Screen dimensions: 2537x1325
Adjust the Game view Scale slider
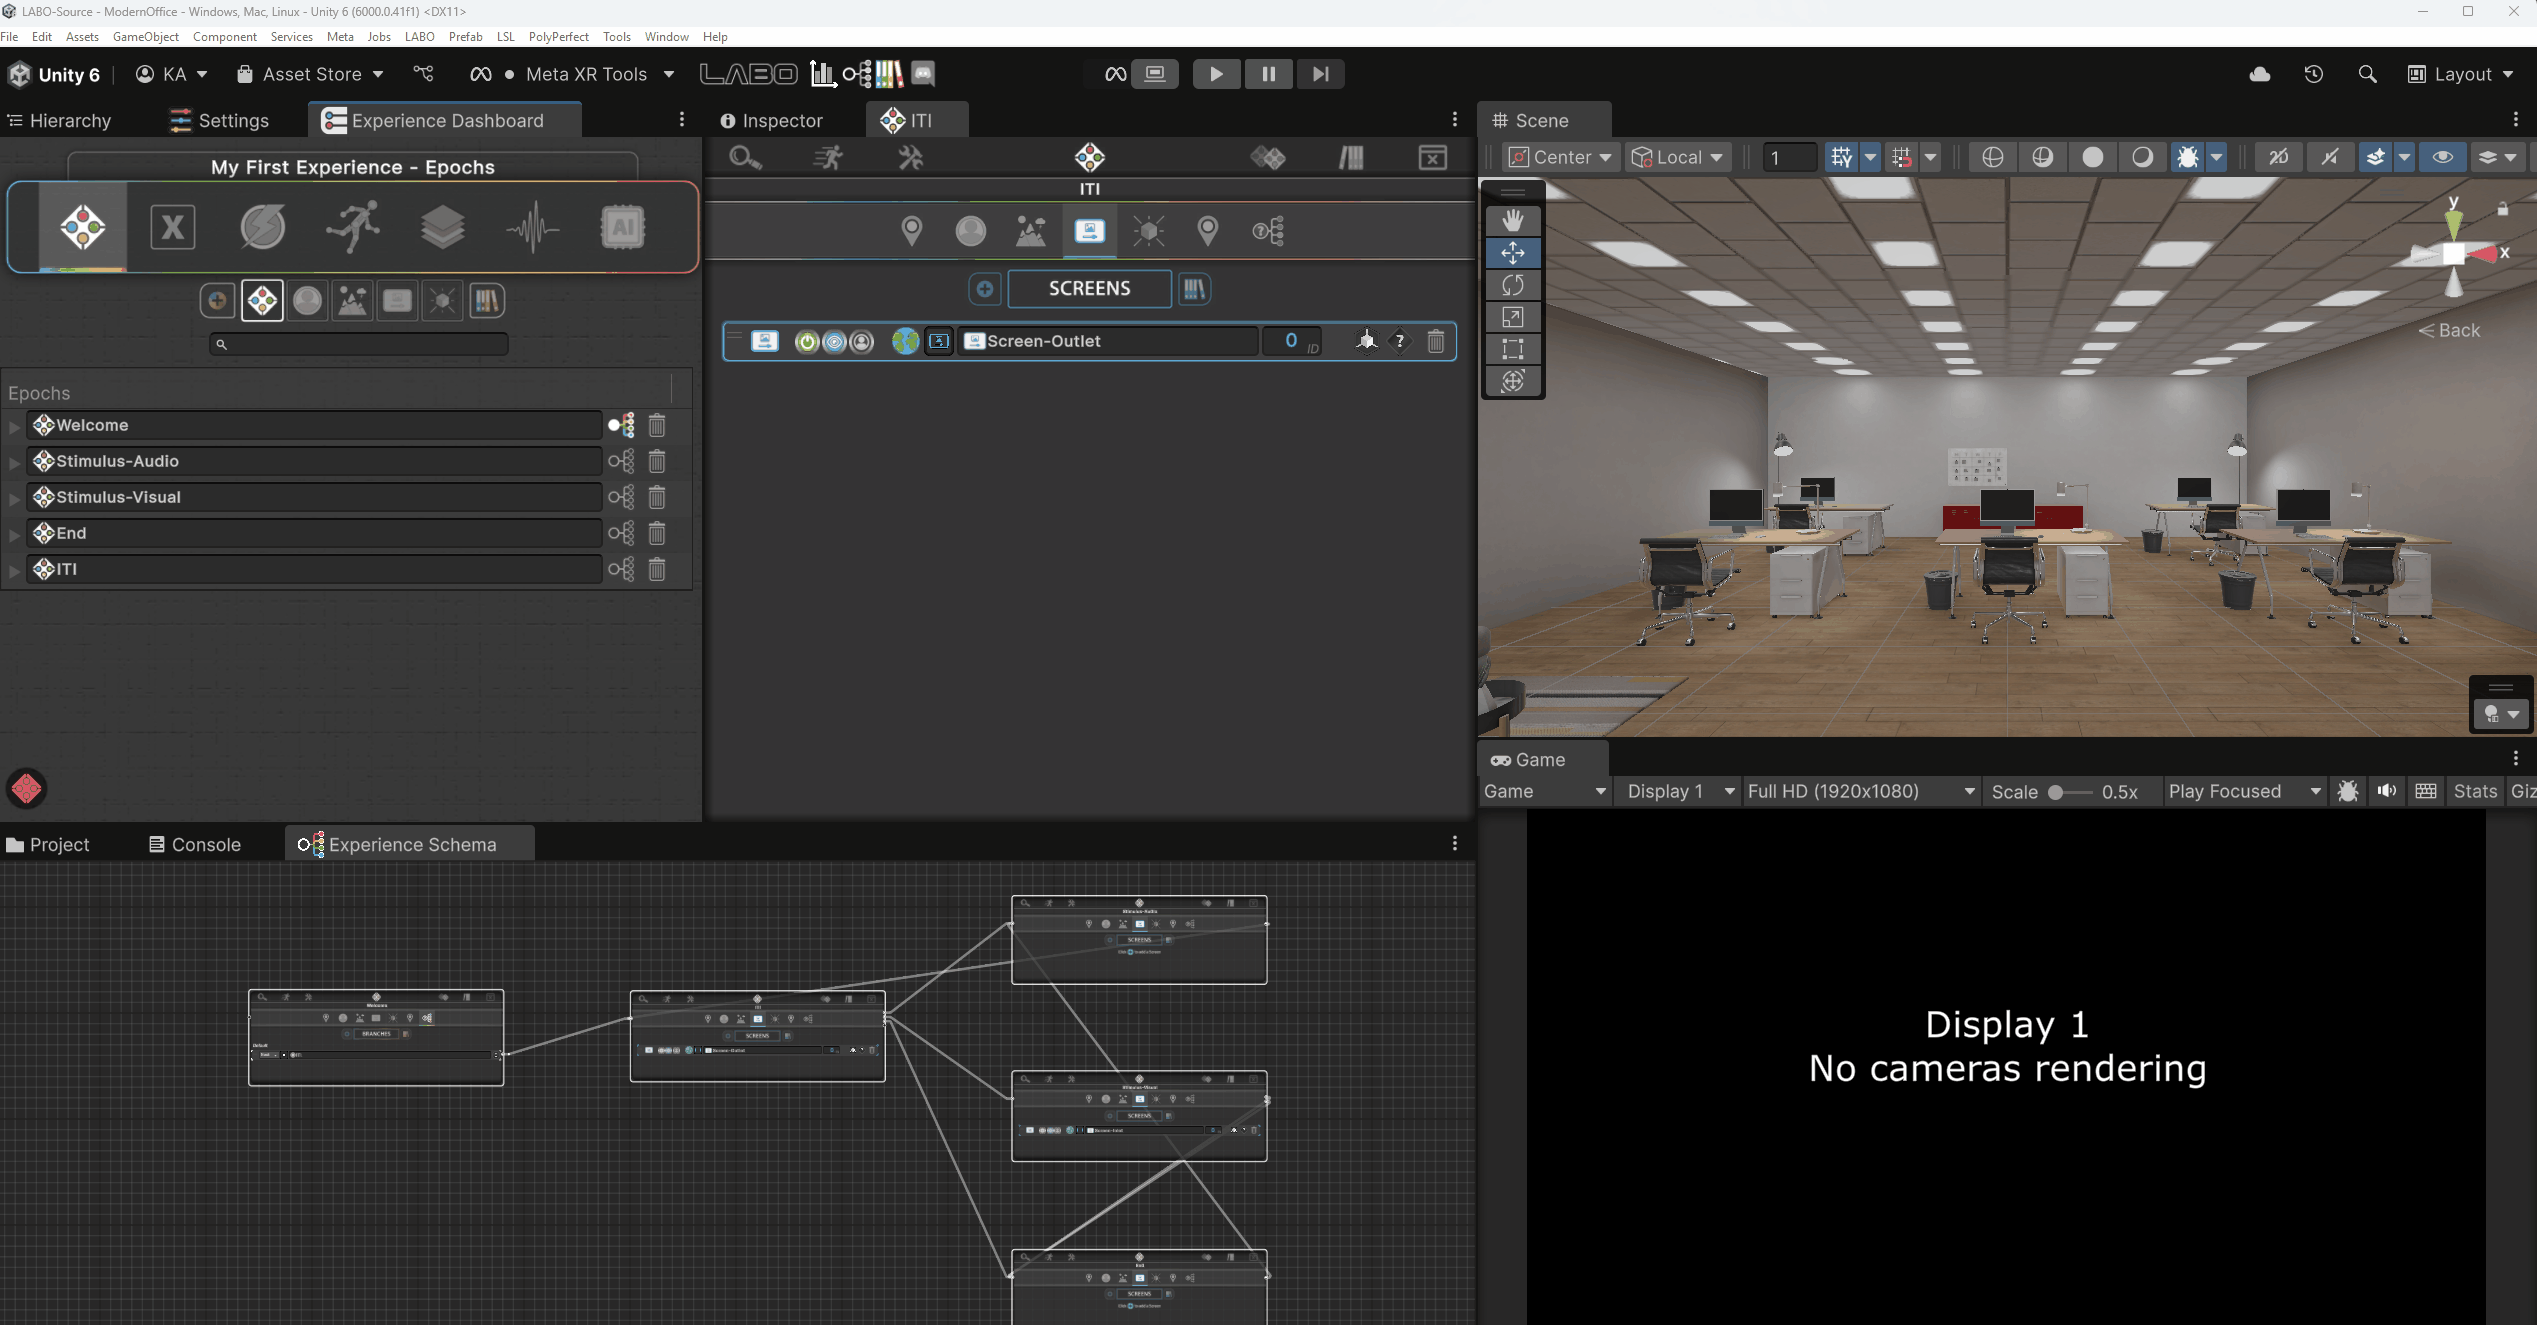tap(2069, 792)
